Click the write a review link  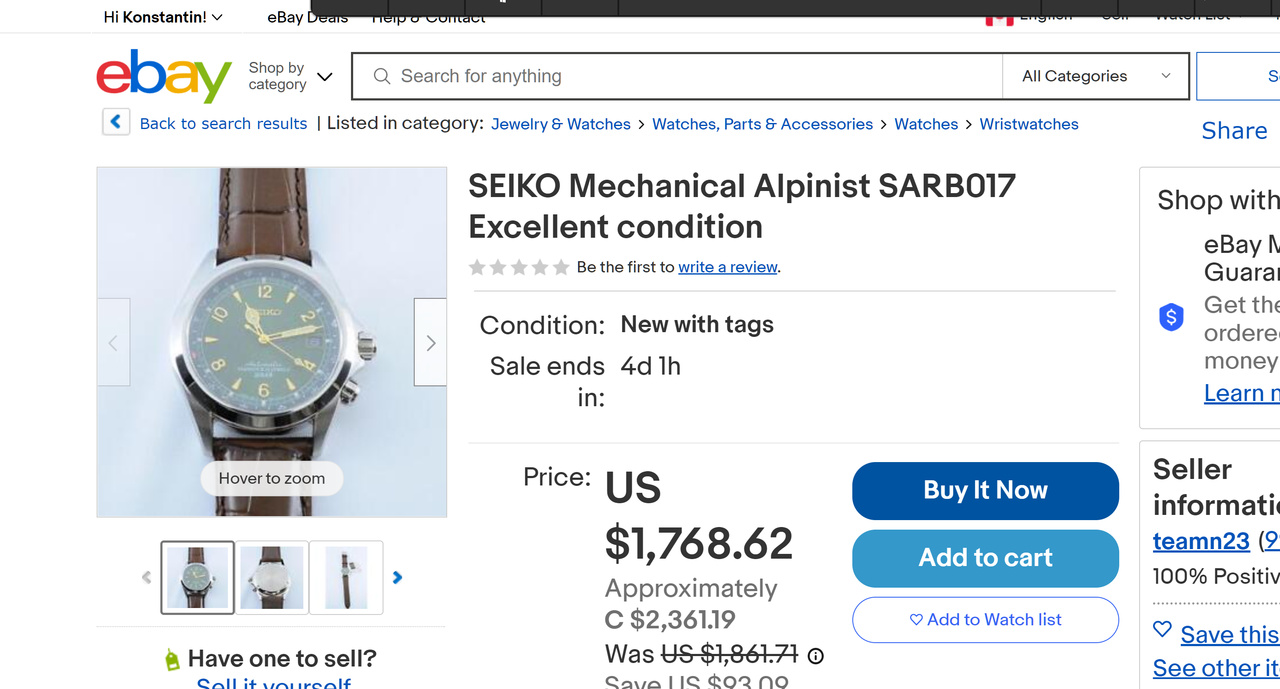728,267
